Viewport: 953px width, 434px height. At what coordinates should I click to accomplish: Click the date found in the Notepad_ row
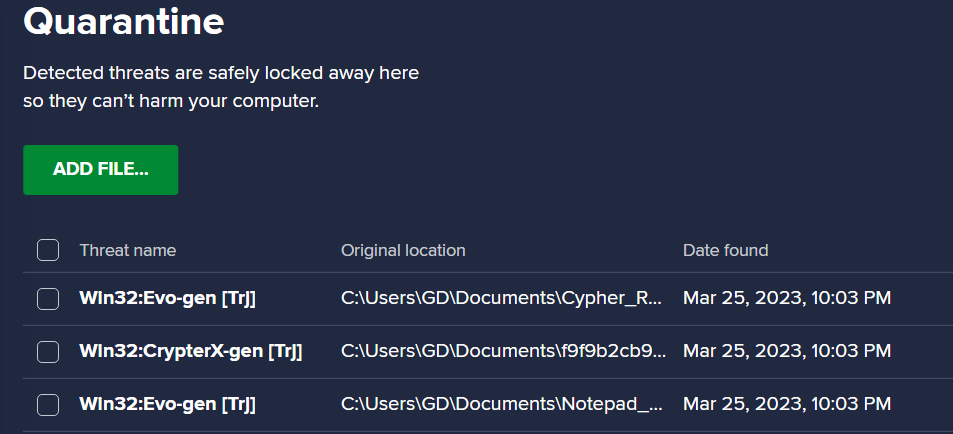coord(787,404)
